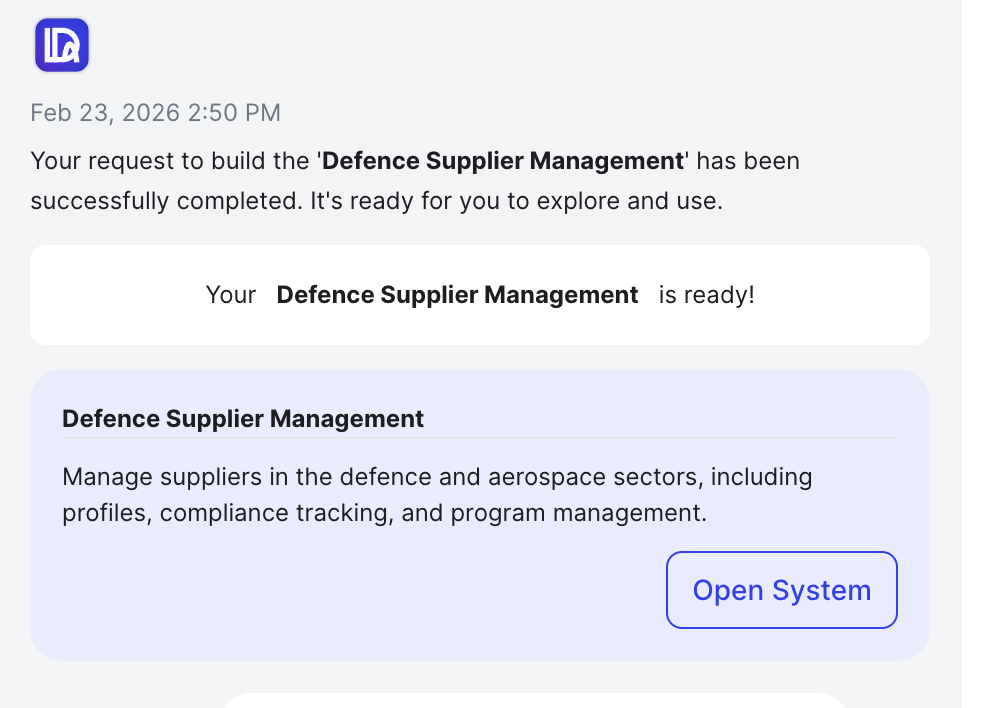
Task: Click the ready confirmation banner
Action: tap(480, 295)
